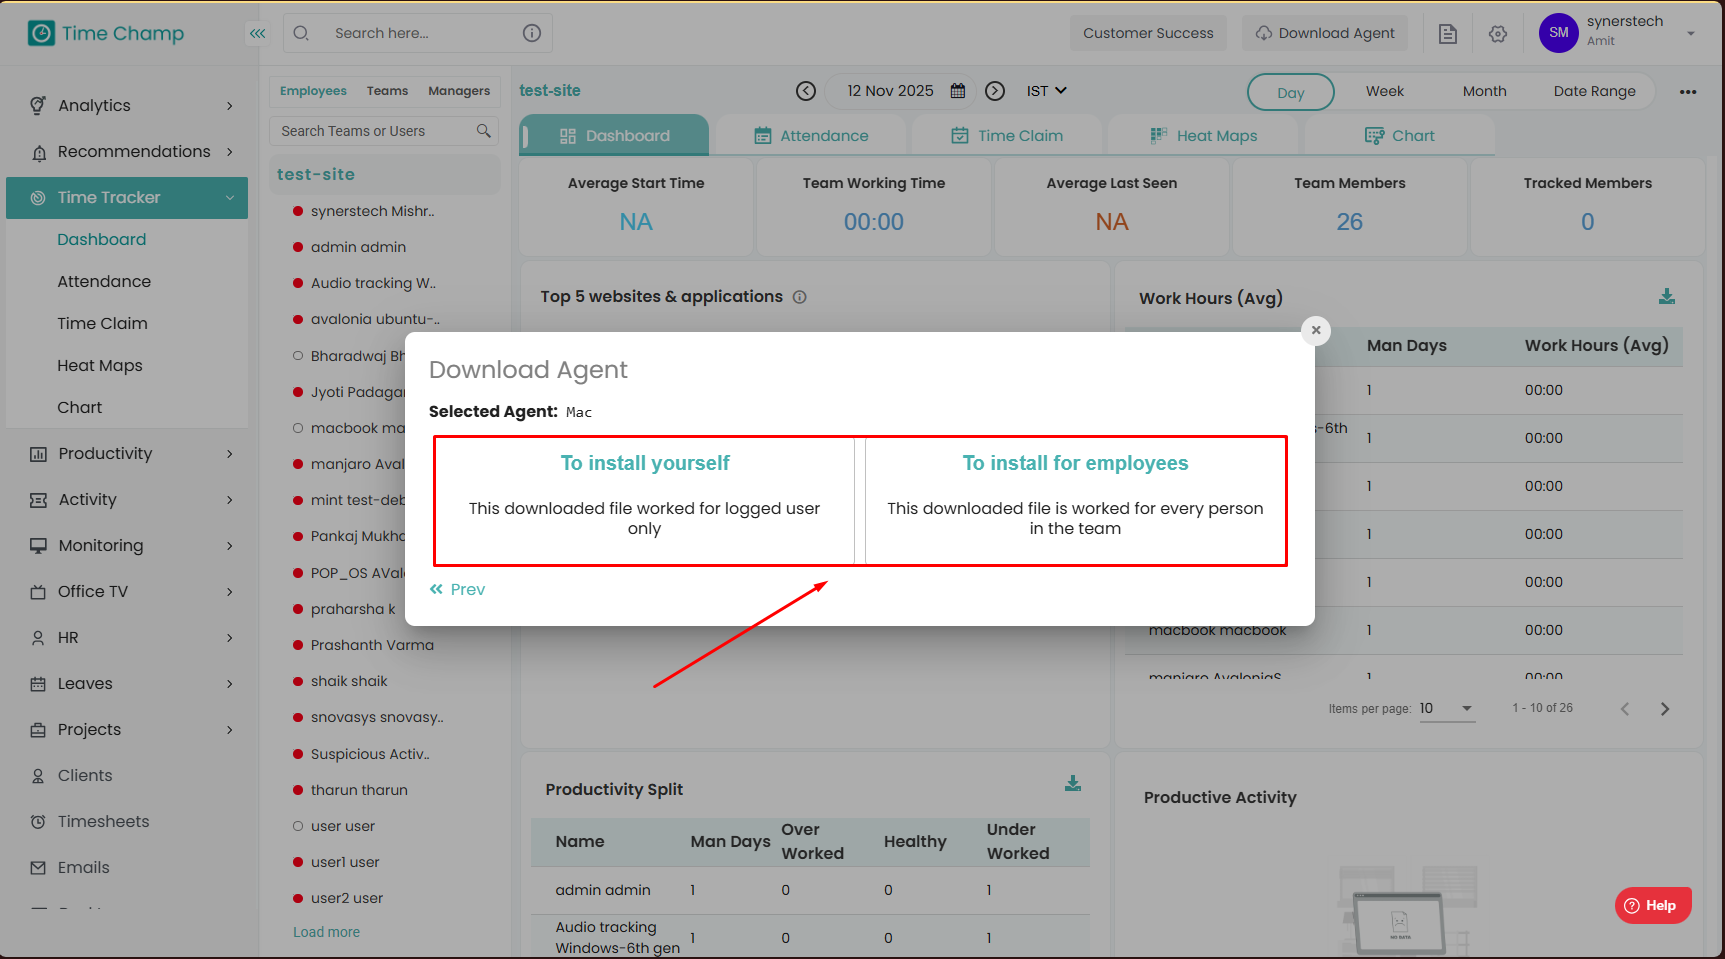Click the Load more link
This screenshot has height=959, width=1725.
point(326,932)
